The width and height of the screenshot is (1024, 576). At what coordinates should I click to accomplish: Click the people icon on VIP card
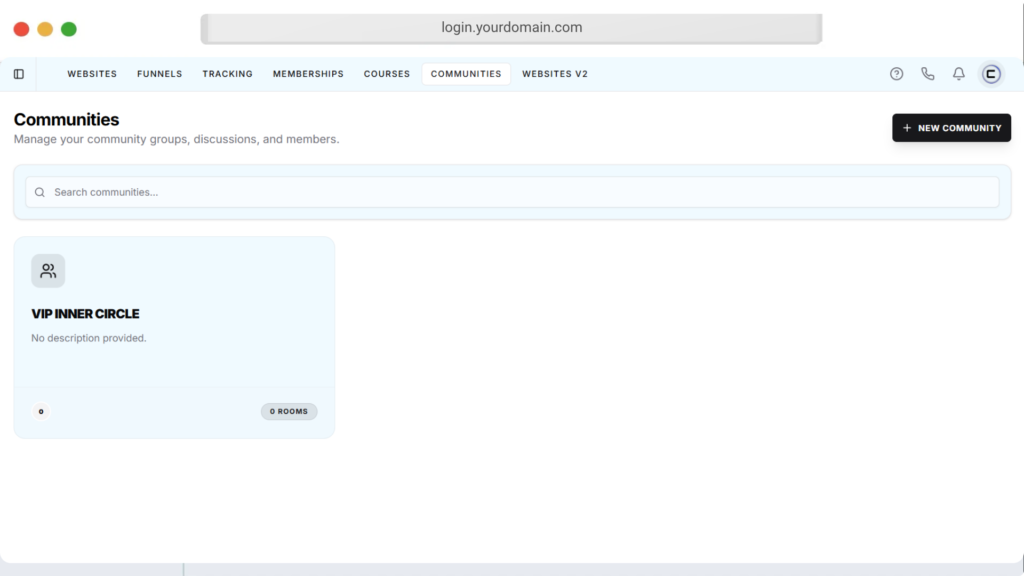coord(48,271)
